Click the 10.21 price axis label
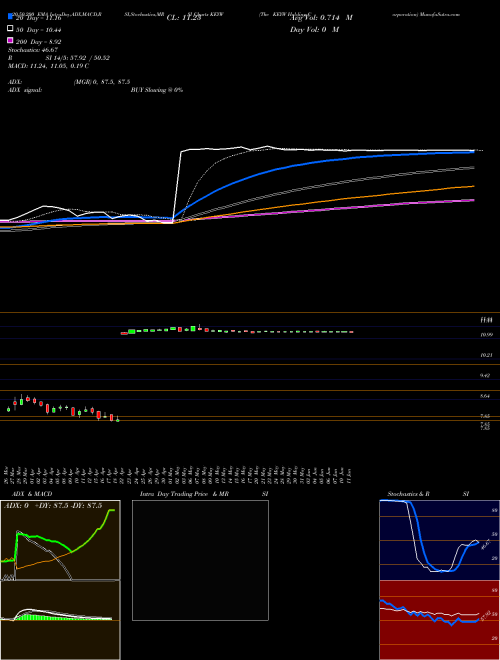 tap(487, 355)
